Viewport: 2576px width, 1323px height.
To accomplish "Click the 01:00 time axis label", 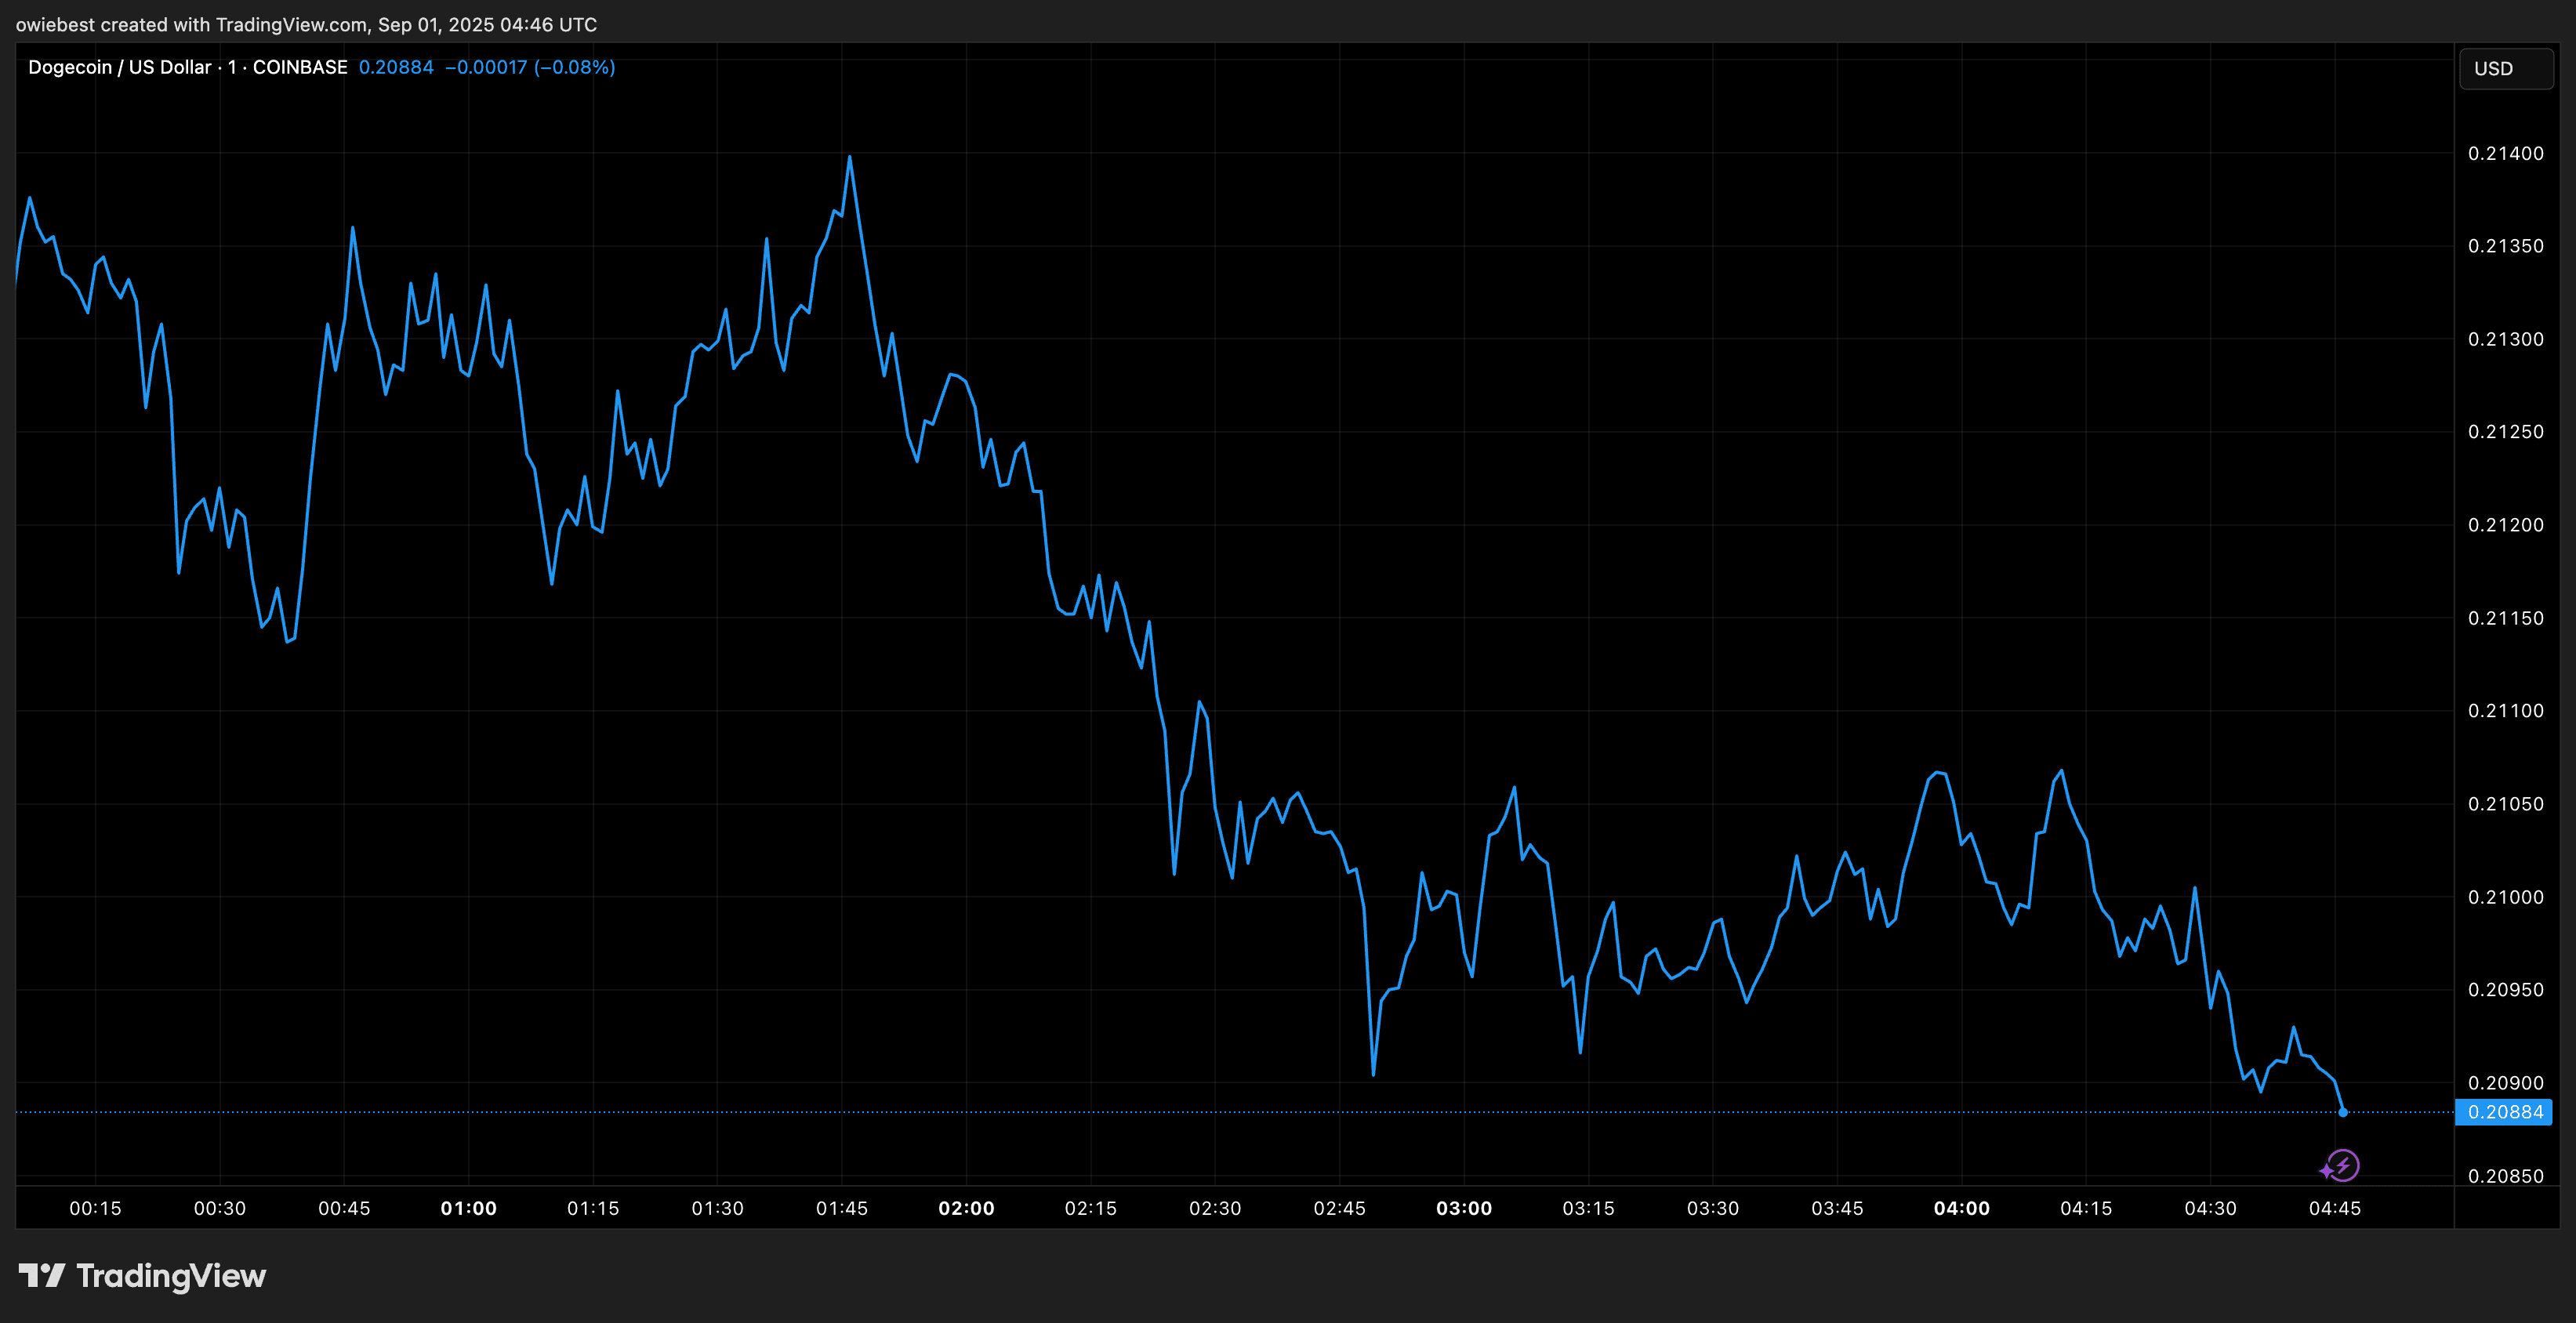I will [x=468, y=1208].
